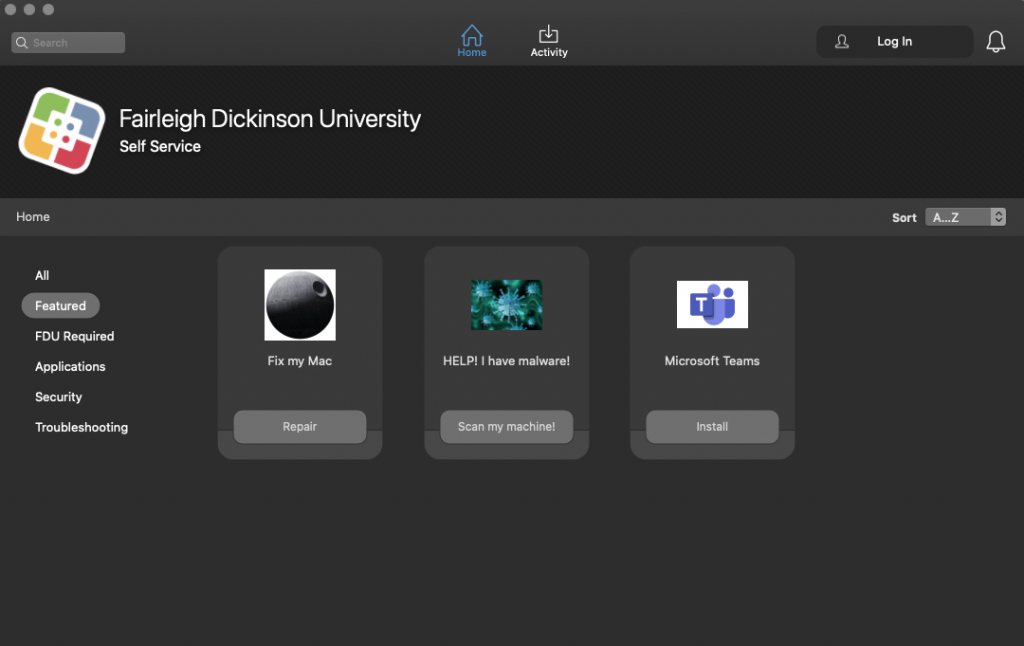This screenshot has height=646, width=1024.
Task: Open the Troubleshooting category
Action: [81, 427]
